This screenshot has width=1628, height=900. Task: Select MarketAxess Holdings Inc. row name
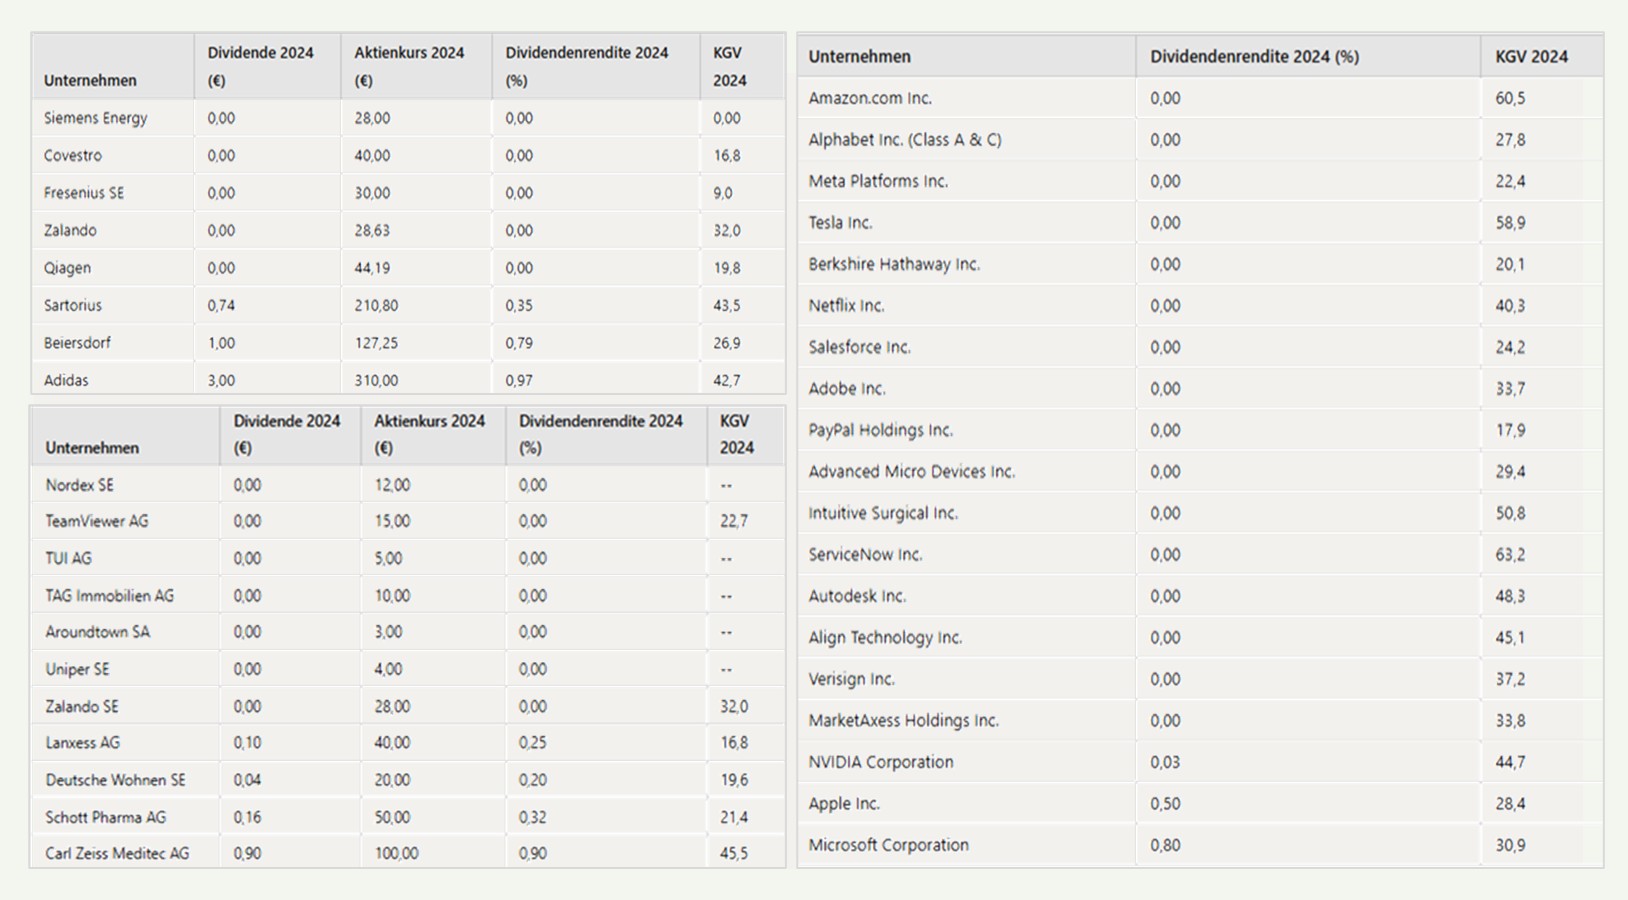pyautogui.click(x=903, y=721)
